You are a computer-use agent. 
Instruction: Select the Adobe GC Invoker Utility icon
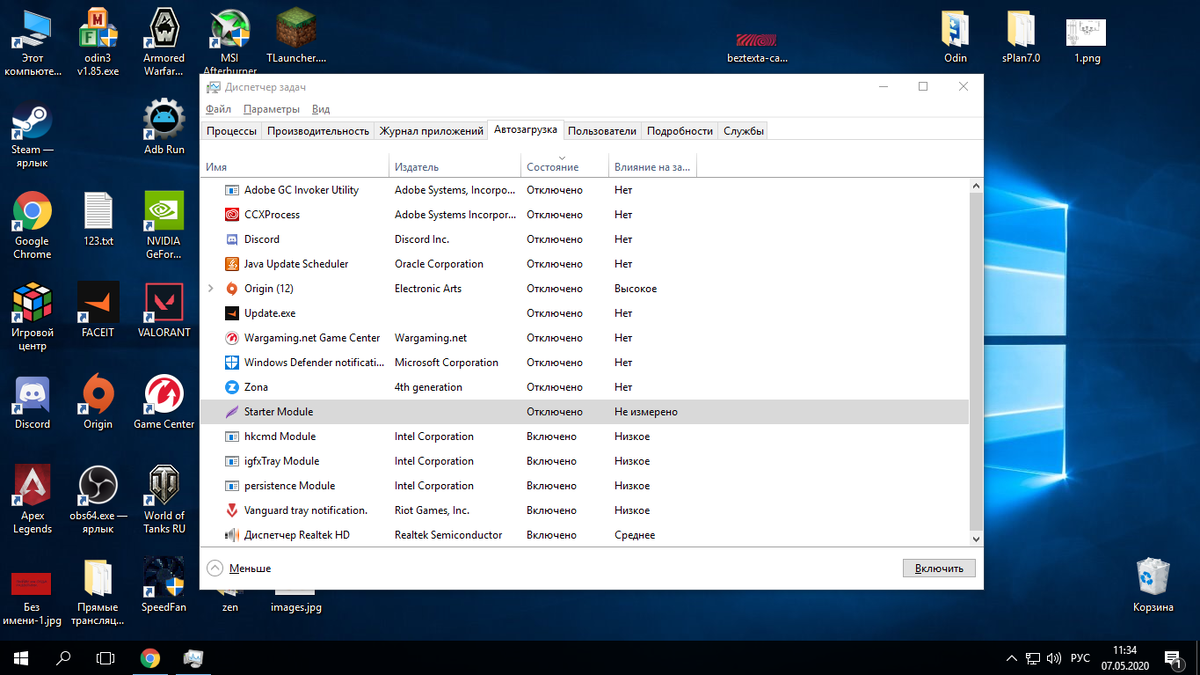(232, 190)
